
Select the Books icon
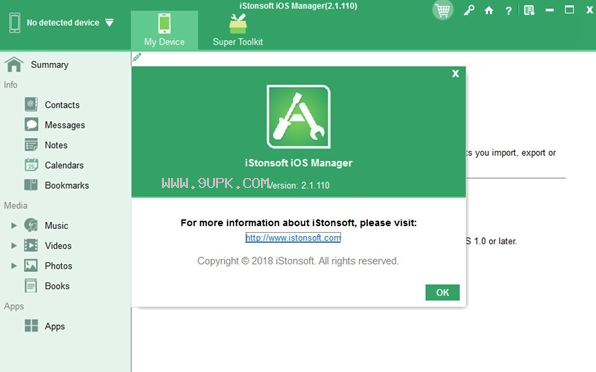[31, 285]
